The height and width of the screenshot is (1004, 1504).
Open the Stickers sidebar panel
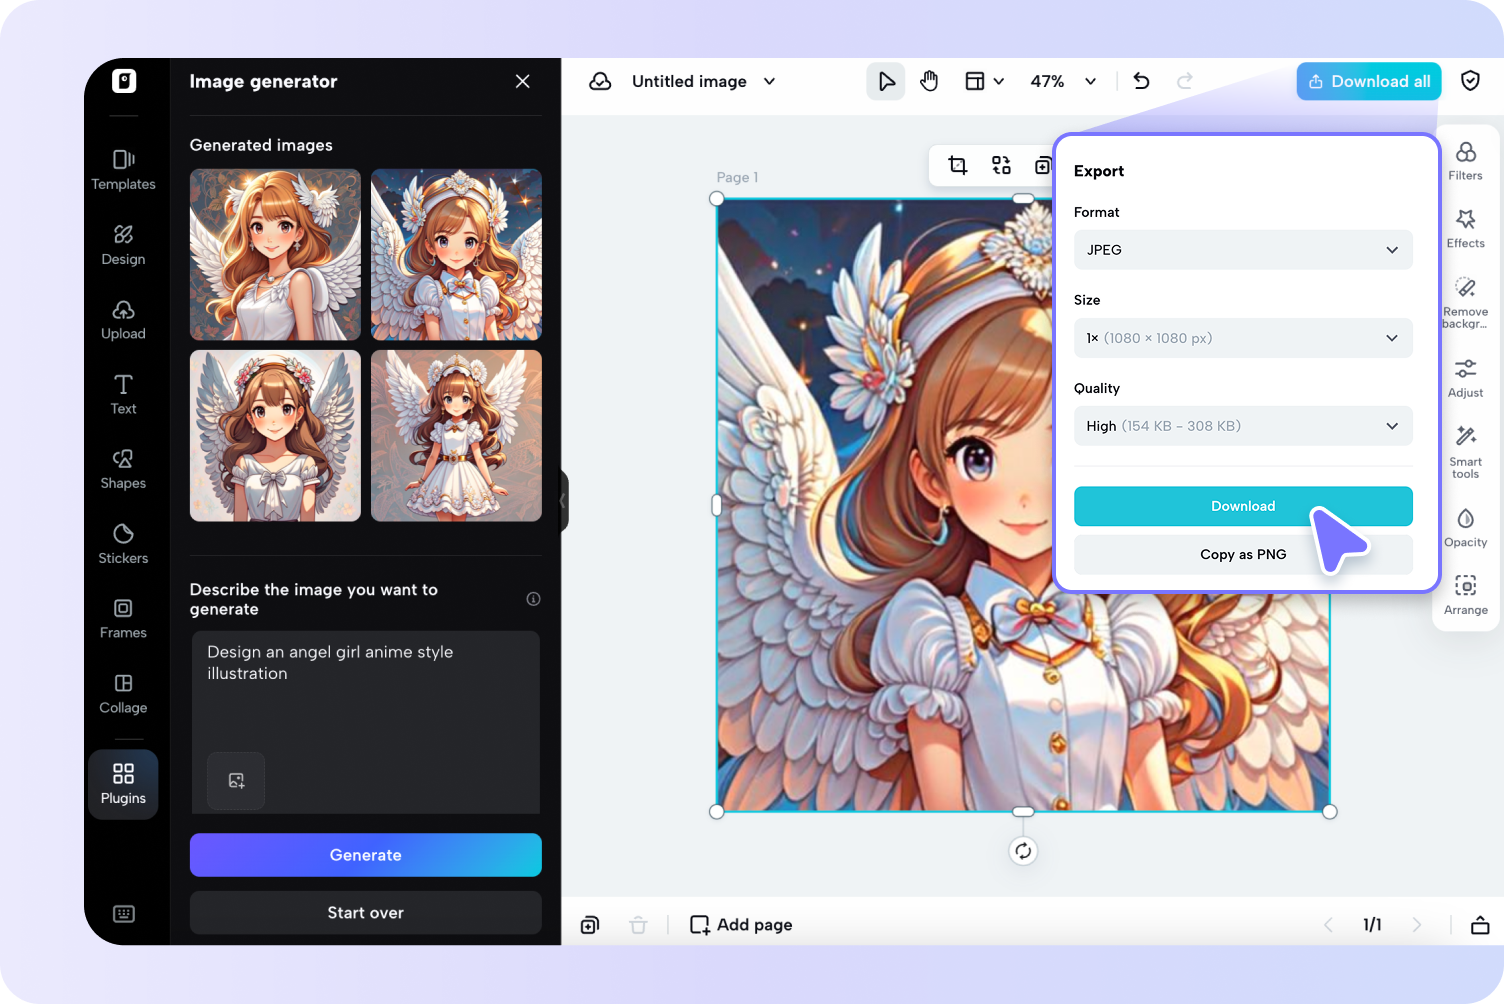(x=123, y=544)
